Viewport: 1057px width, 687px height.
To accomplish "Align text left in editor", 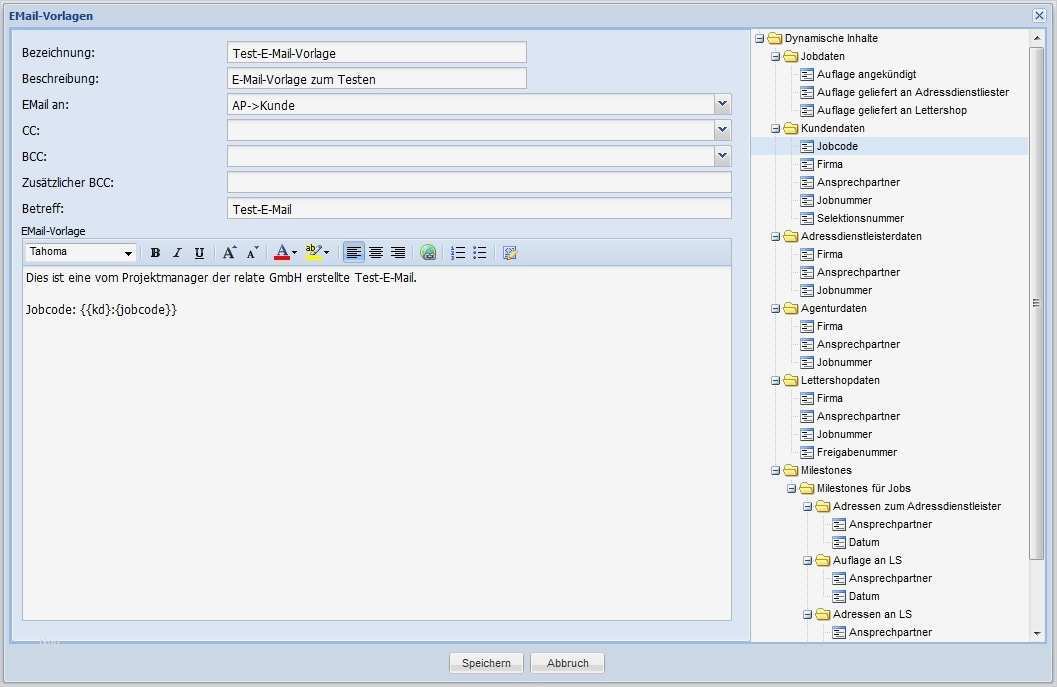I will (x=354, y=253).
